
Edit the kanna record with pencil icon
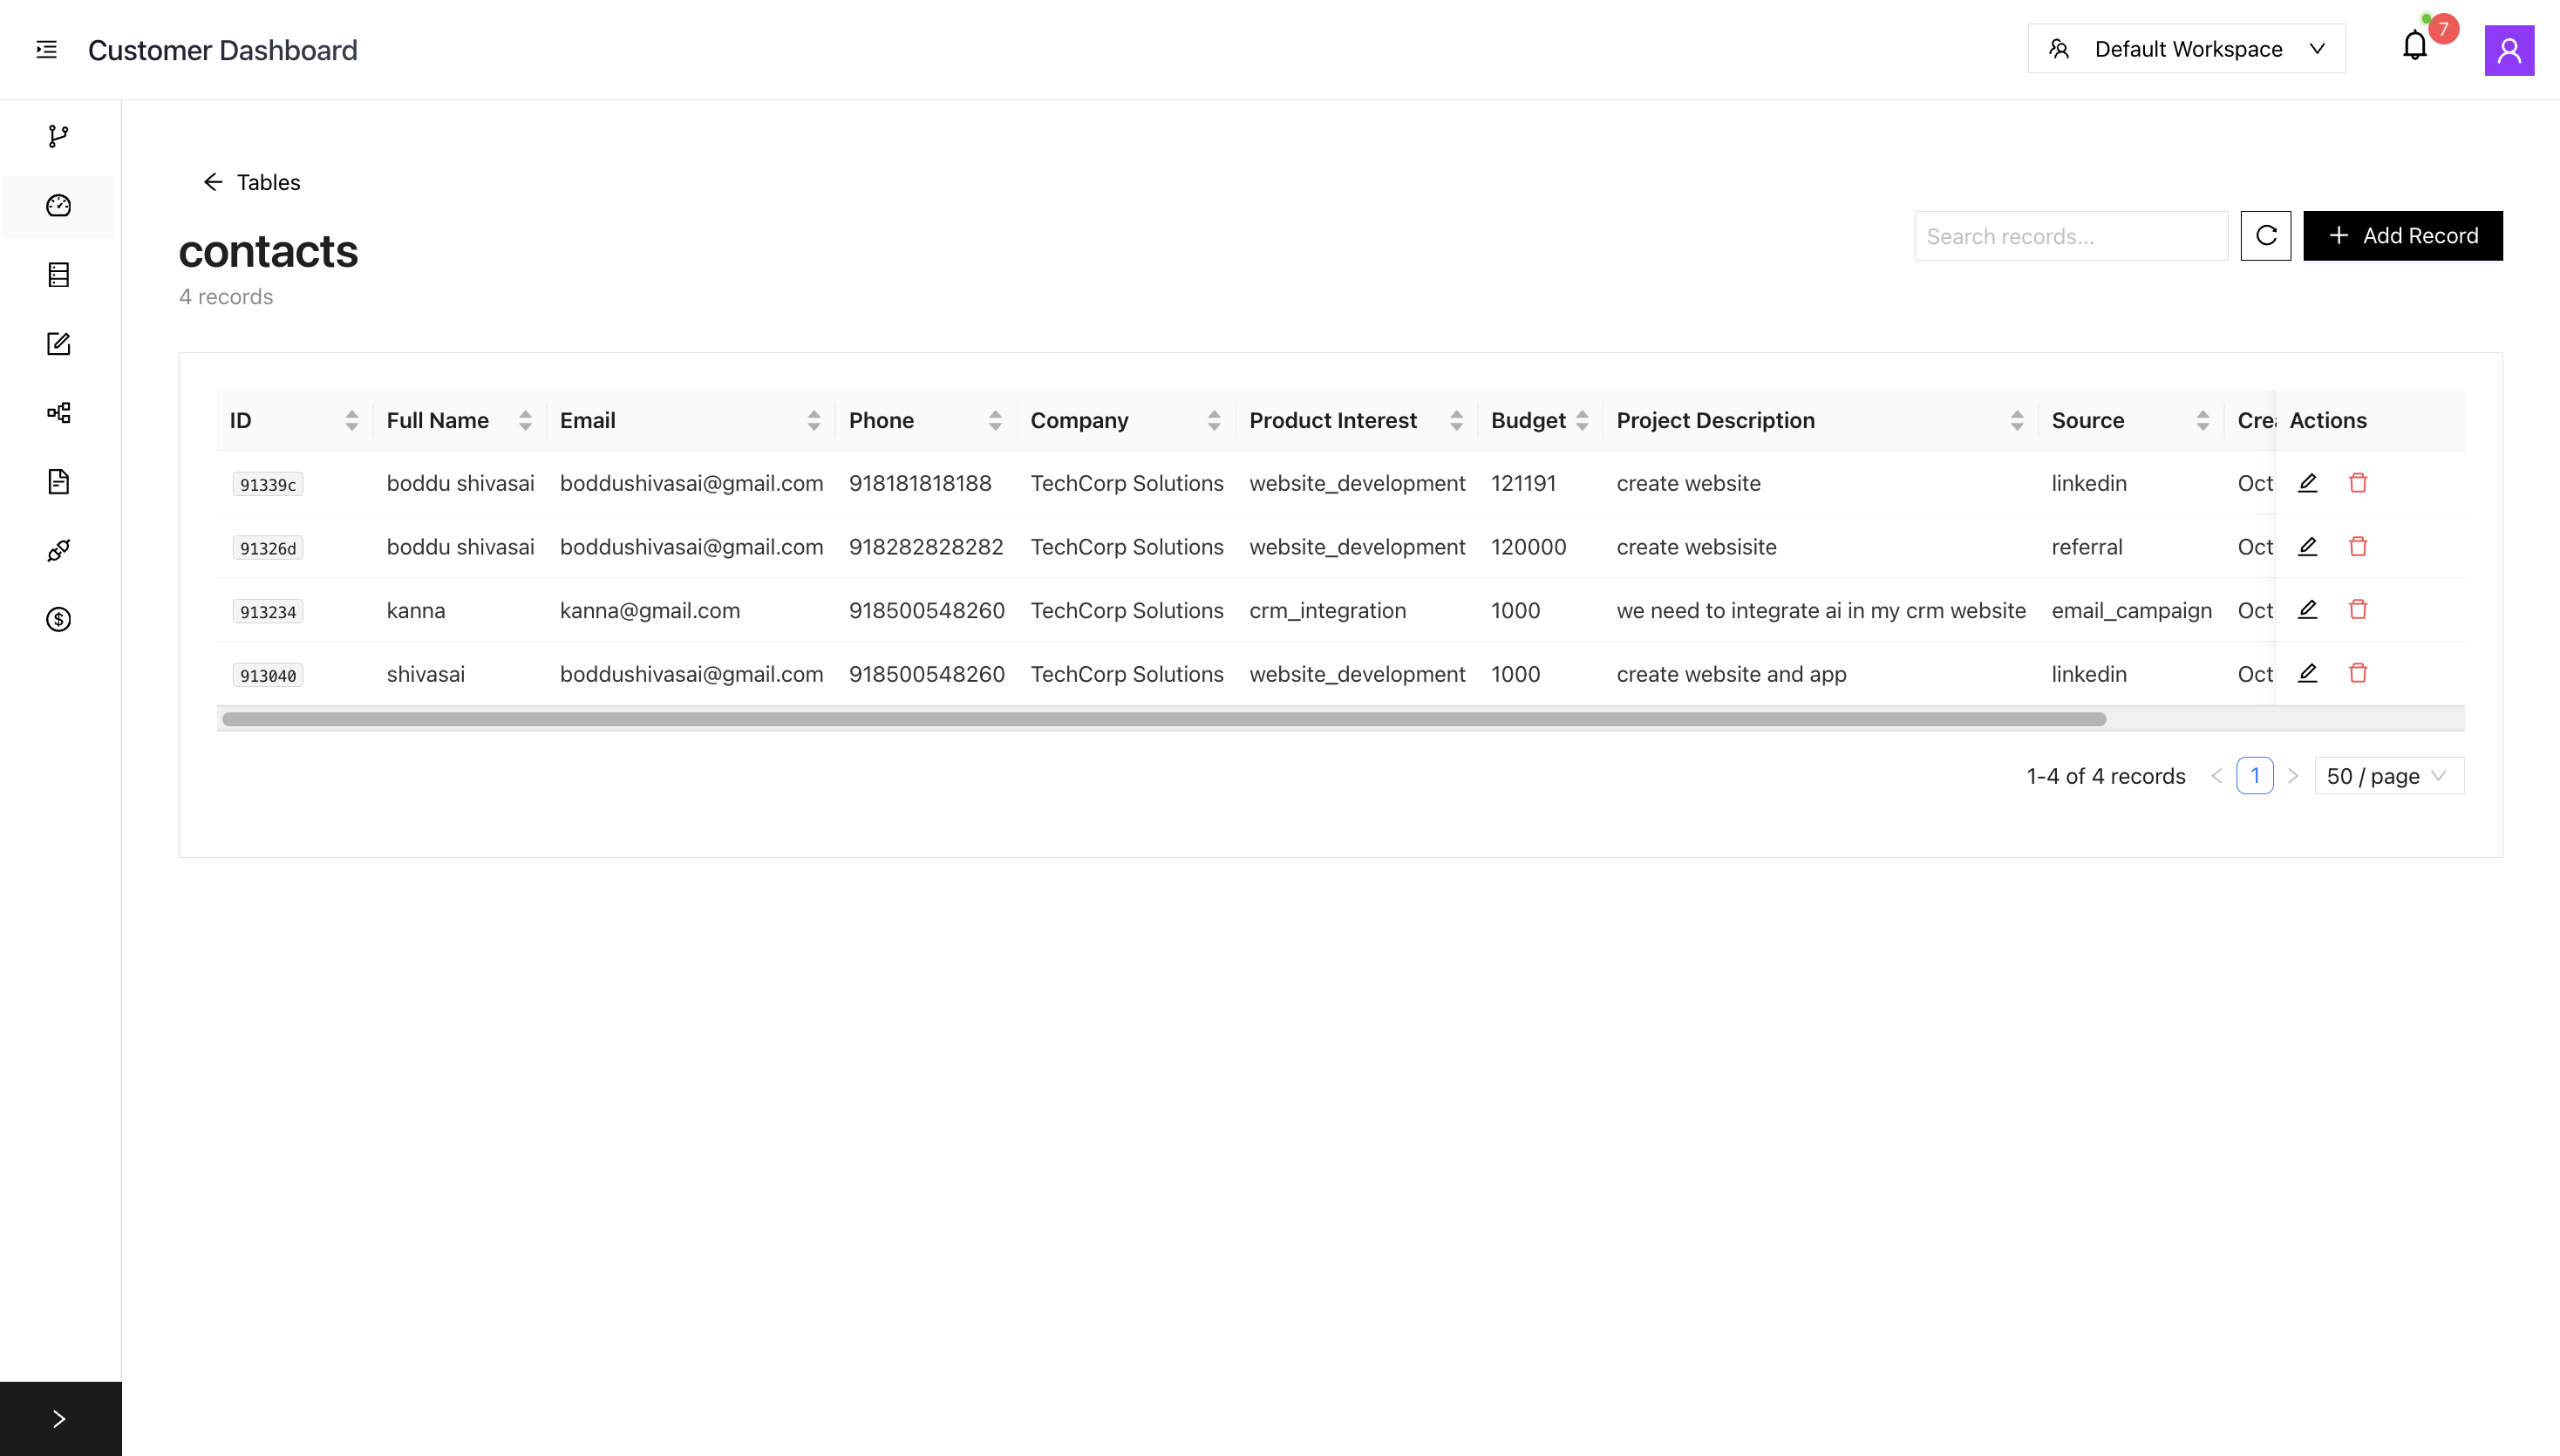coord(2307,610)
